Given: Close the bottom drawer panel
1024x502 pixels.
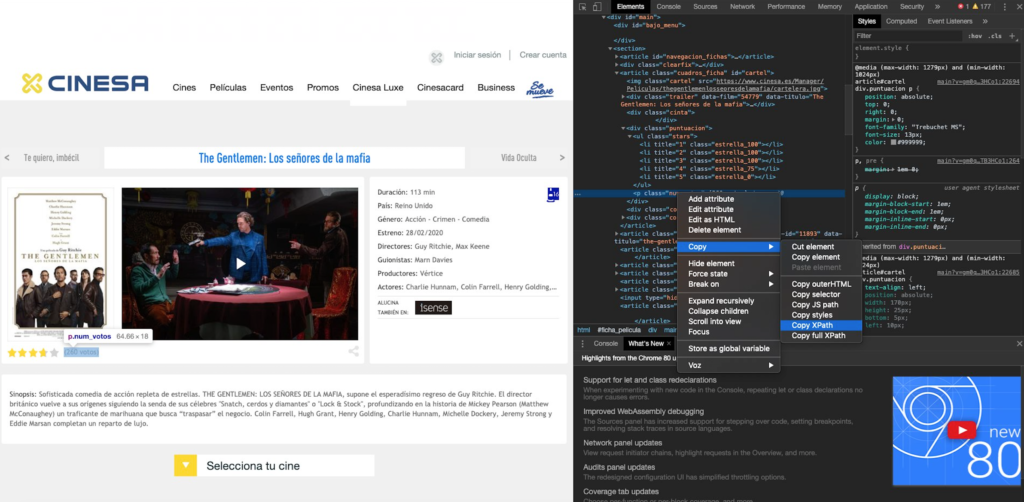Looking at the screenshot, I should (1019, 343).
